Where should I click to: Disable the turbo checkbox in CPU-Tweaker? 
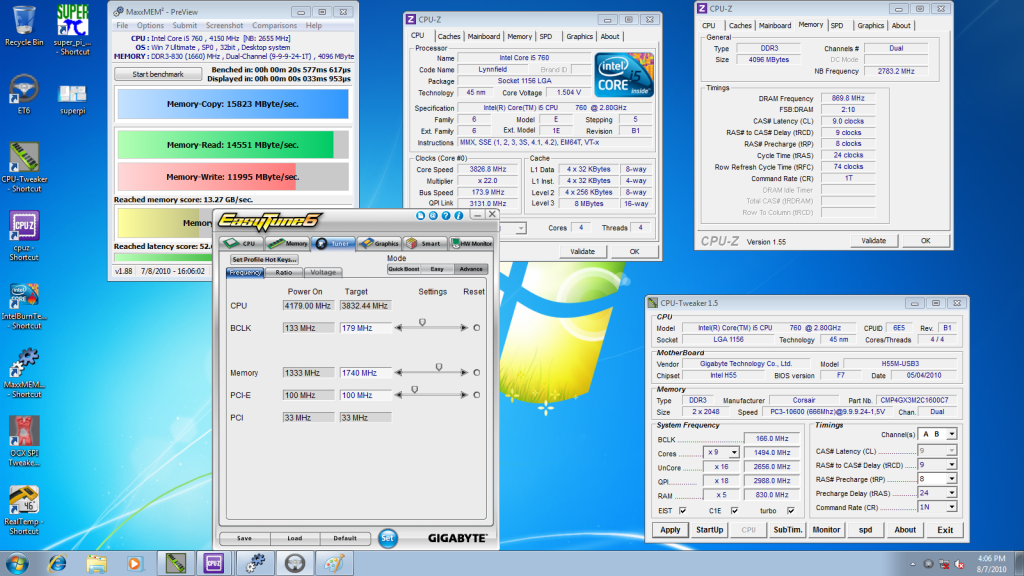click(793, 510)
